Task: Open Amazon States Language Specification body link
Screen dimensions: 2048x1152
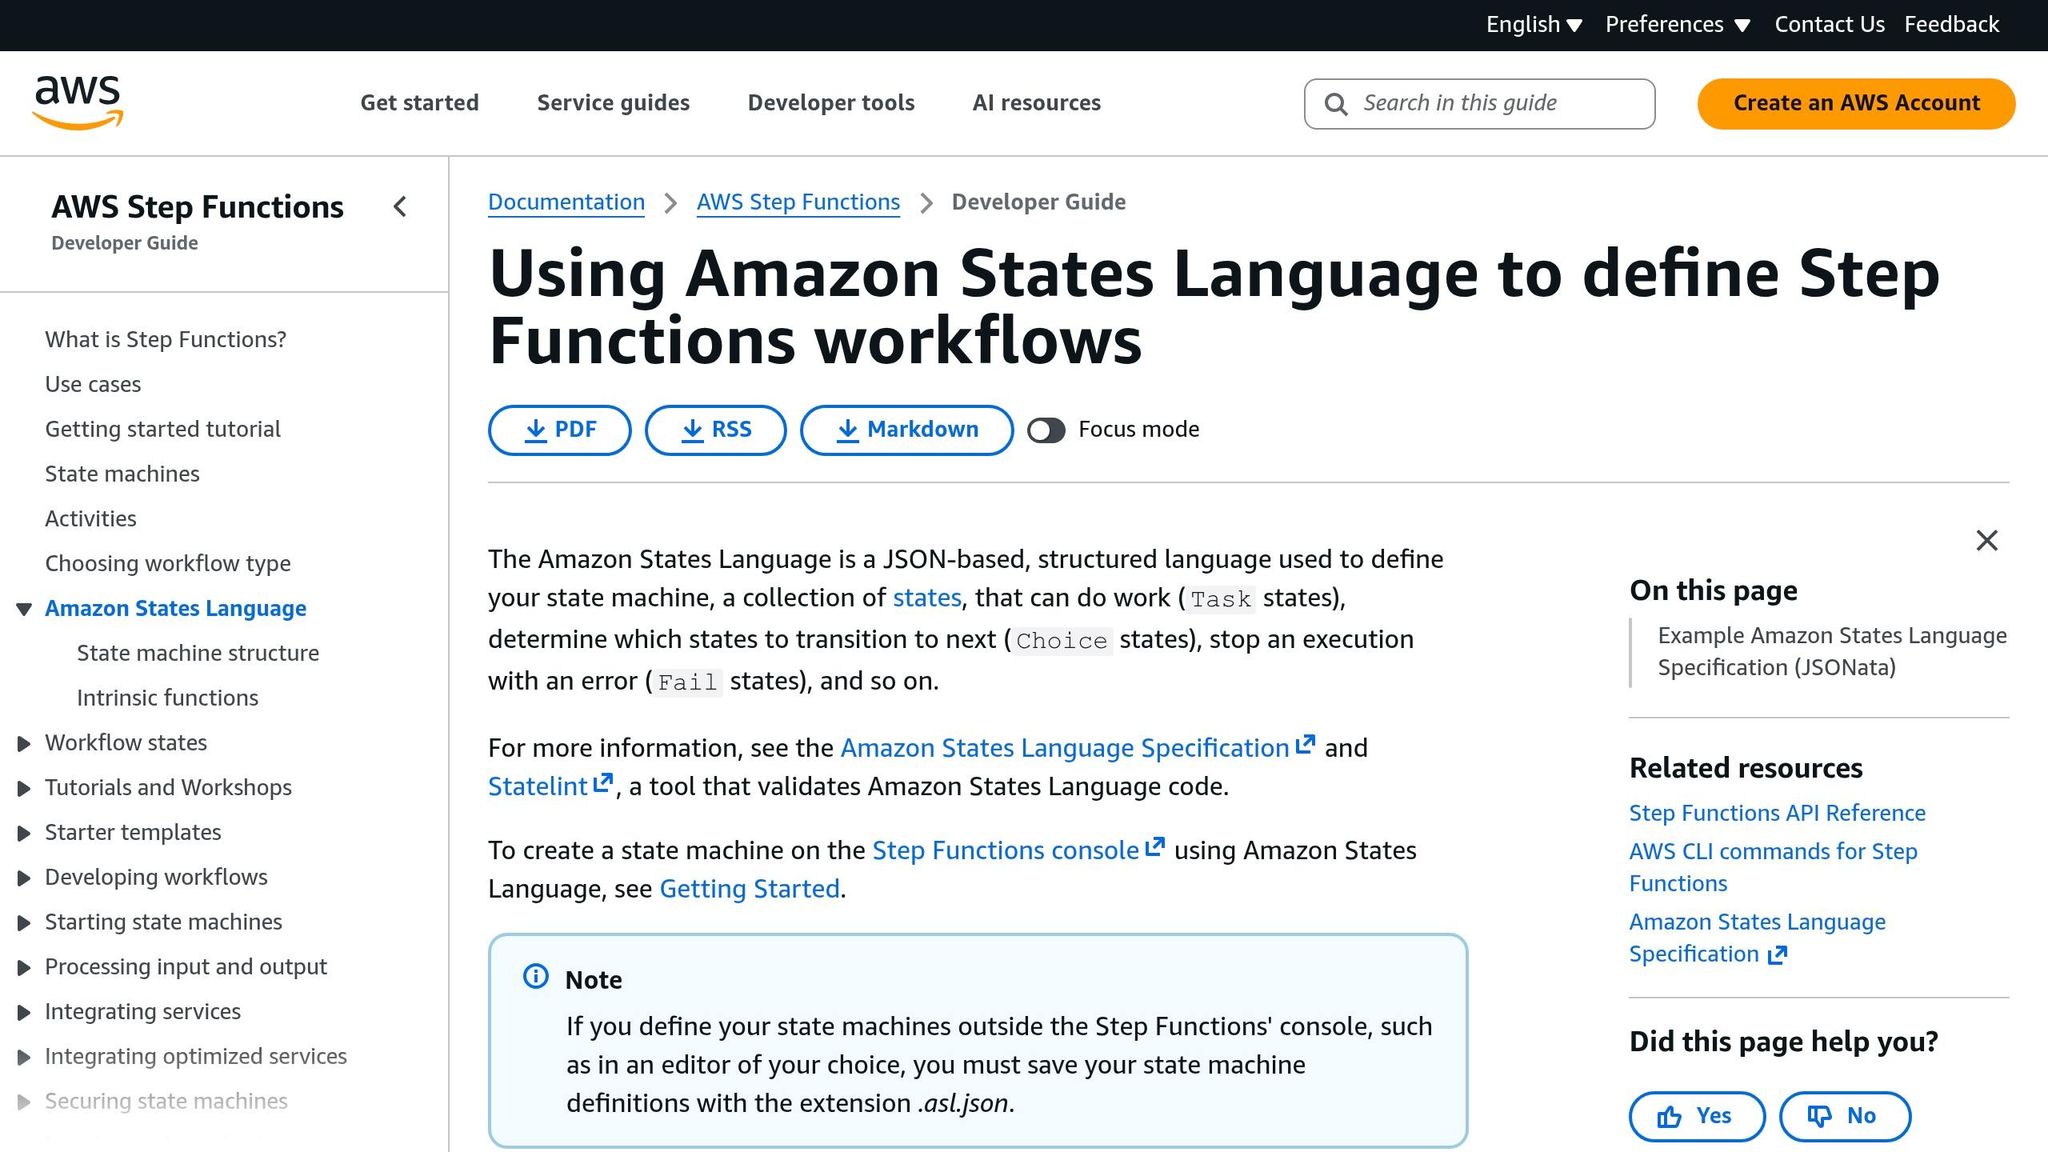Action: coord(1077,748)
